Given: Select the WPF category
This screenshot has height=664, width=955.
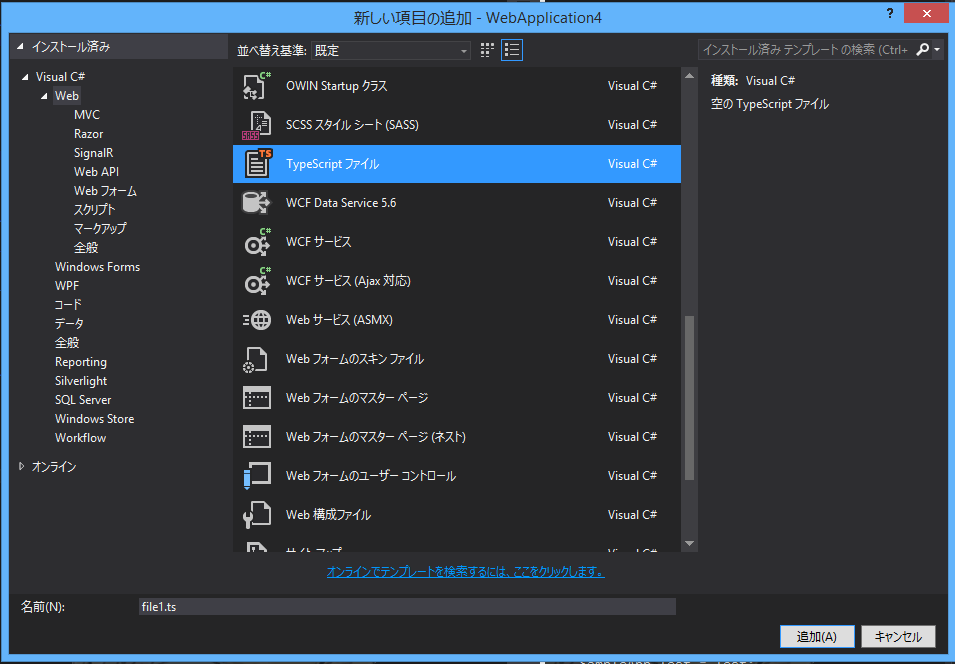Looking at the screenshot, I should (66, 286).
